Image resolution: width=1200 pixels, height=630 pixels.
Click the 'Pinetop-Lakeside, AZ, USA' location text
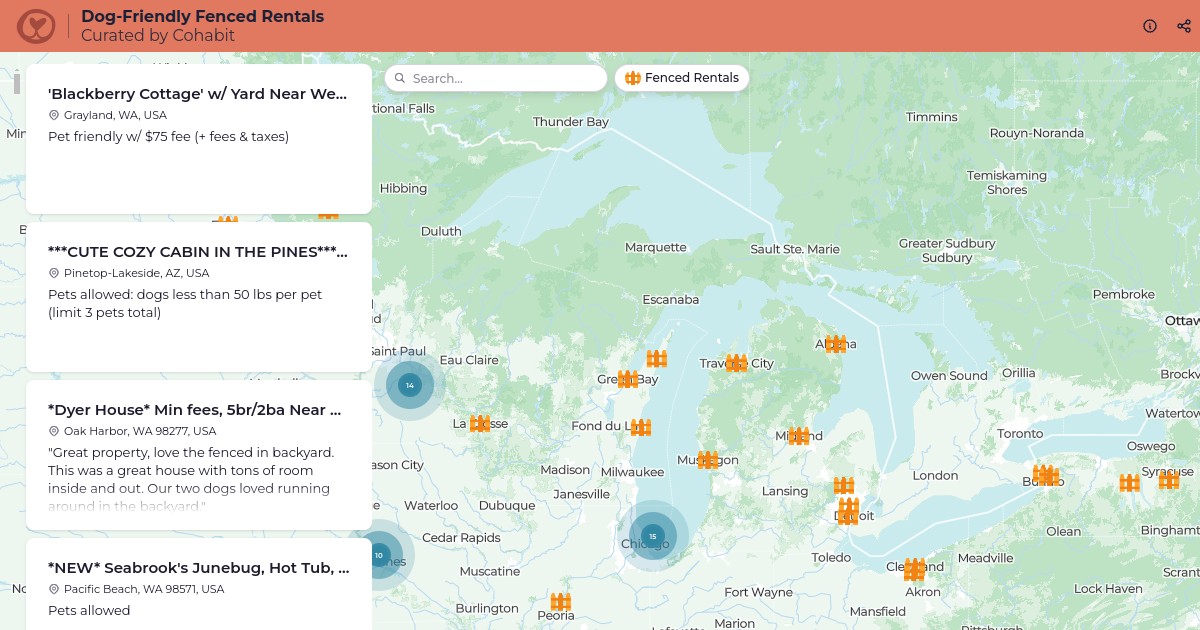pyautogui.click(x=137, y=273)
